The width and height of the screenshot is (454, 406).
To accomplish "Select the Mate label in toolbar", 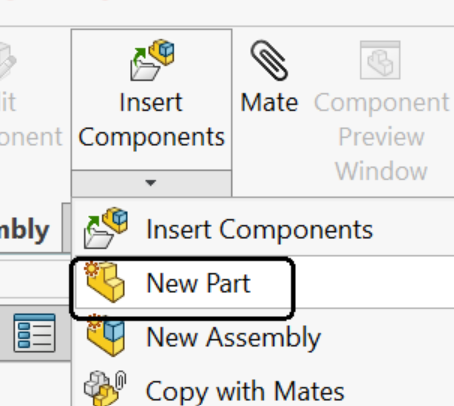I will pyautogui.click(x=269, y=102).
